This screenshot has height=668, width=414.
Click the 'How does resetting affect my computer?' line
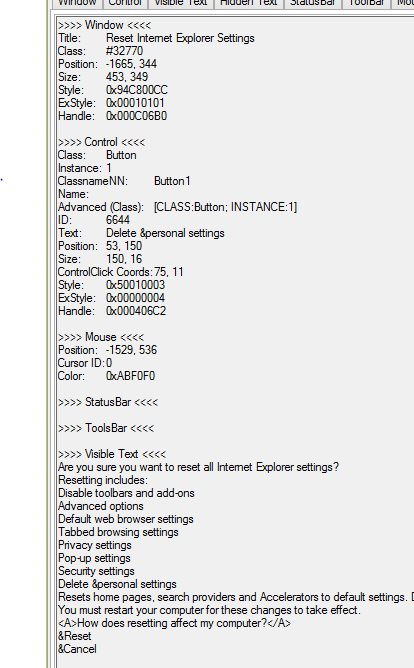point(174,623)
